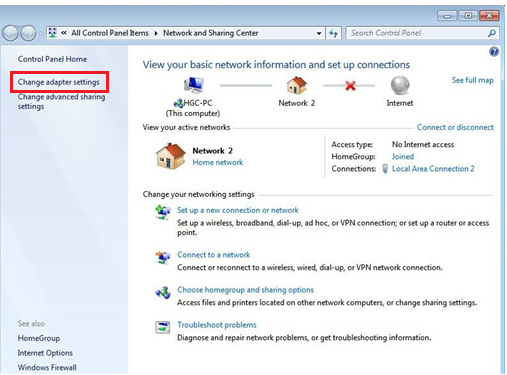507x375 pixels.
Task: Open Change adapter settings
Action: [x=59, y=82]
